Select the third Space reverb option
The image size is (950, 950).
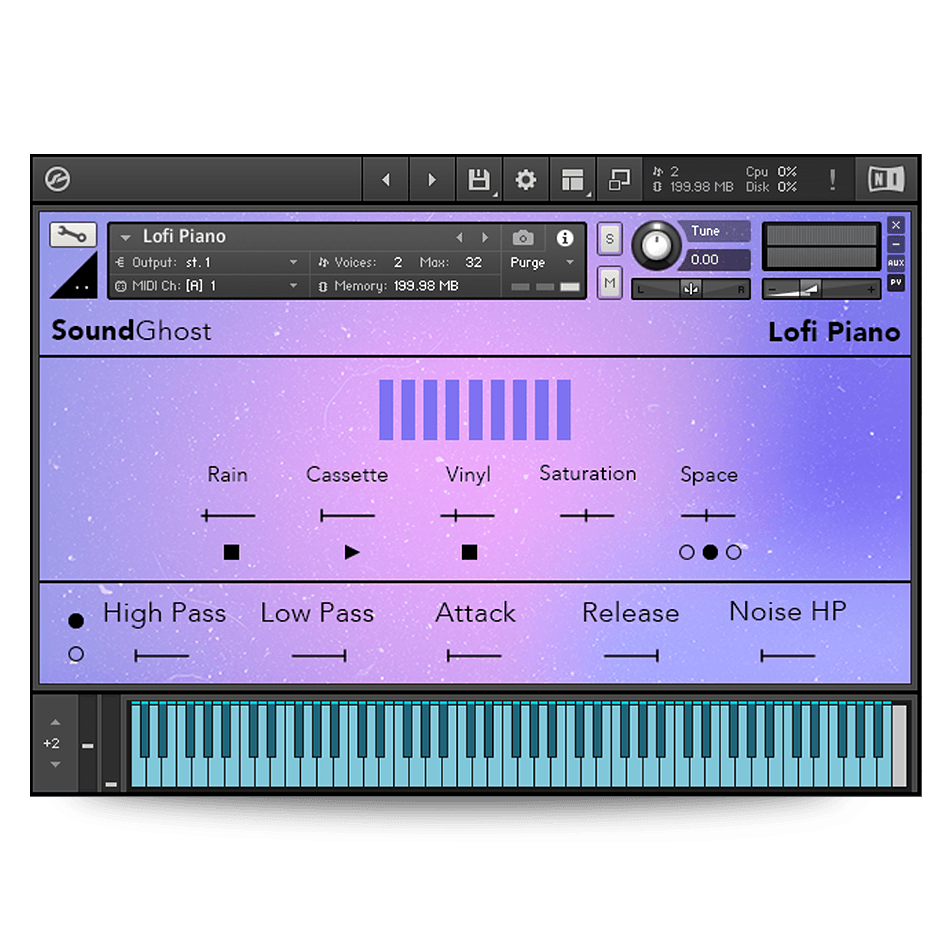(x=733, y=552)
